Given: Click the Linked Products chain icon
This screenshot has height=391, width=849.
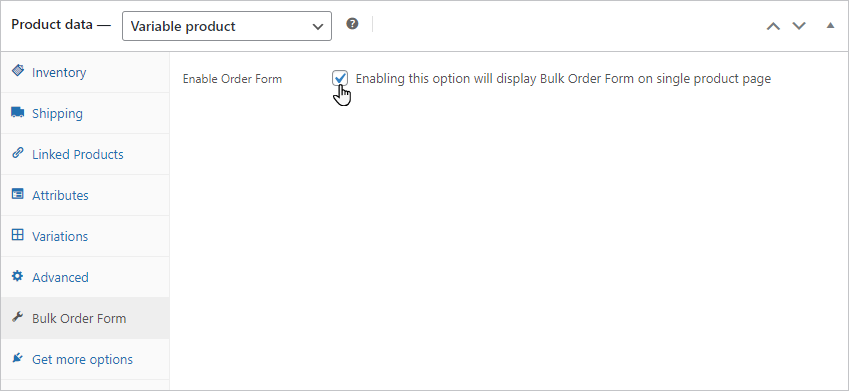Looking at the screenshot, I should [x=18, y=153].
